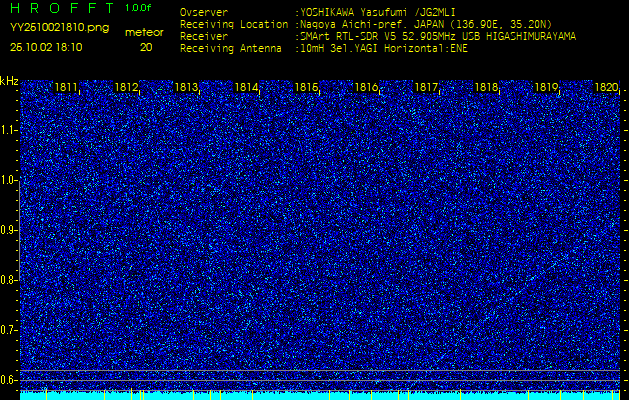The image size is (629, 400).
Task: Click the 1.00f version number
Action: tap(138, 8)
